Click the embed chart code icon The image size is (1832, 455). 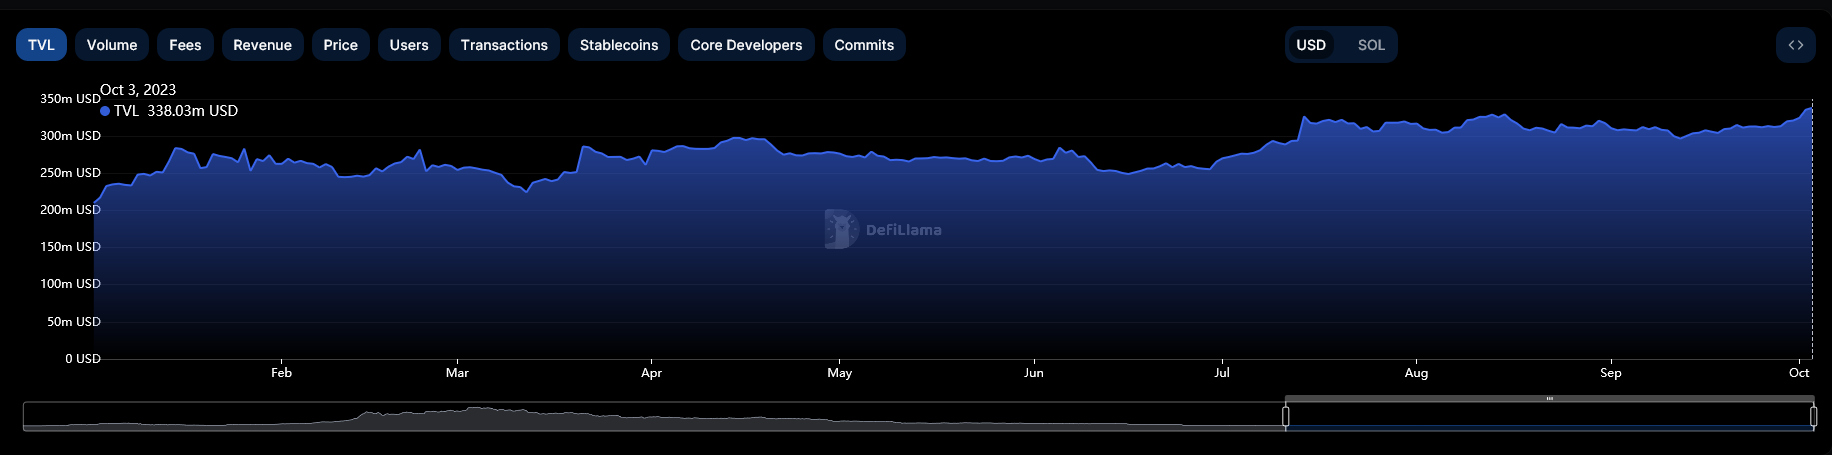tap(1795, 45)
